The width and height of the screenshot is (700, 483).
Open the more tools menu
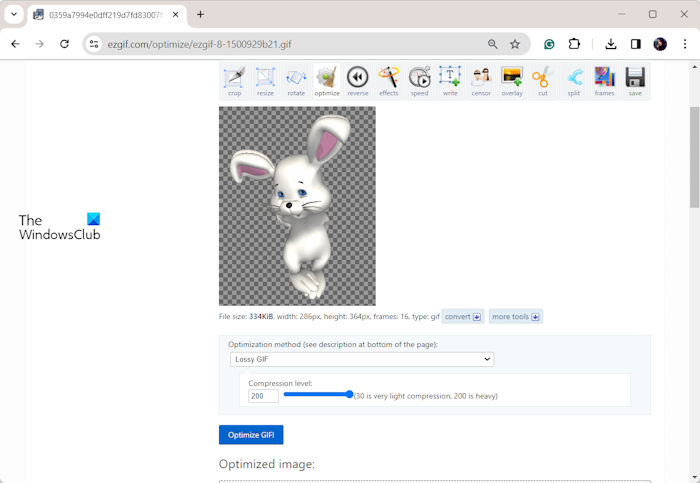(x=515, y=317)
